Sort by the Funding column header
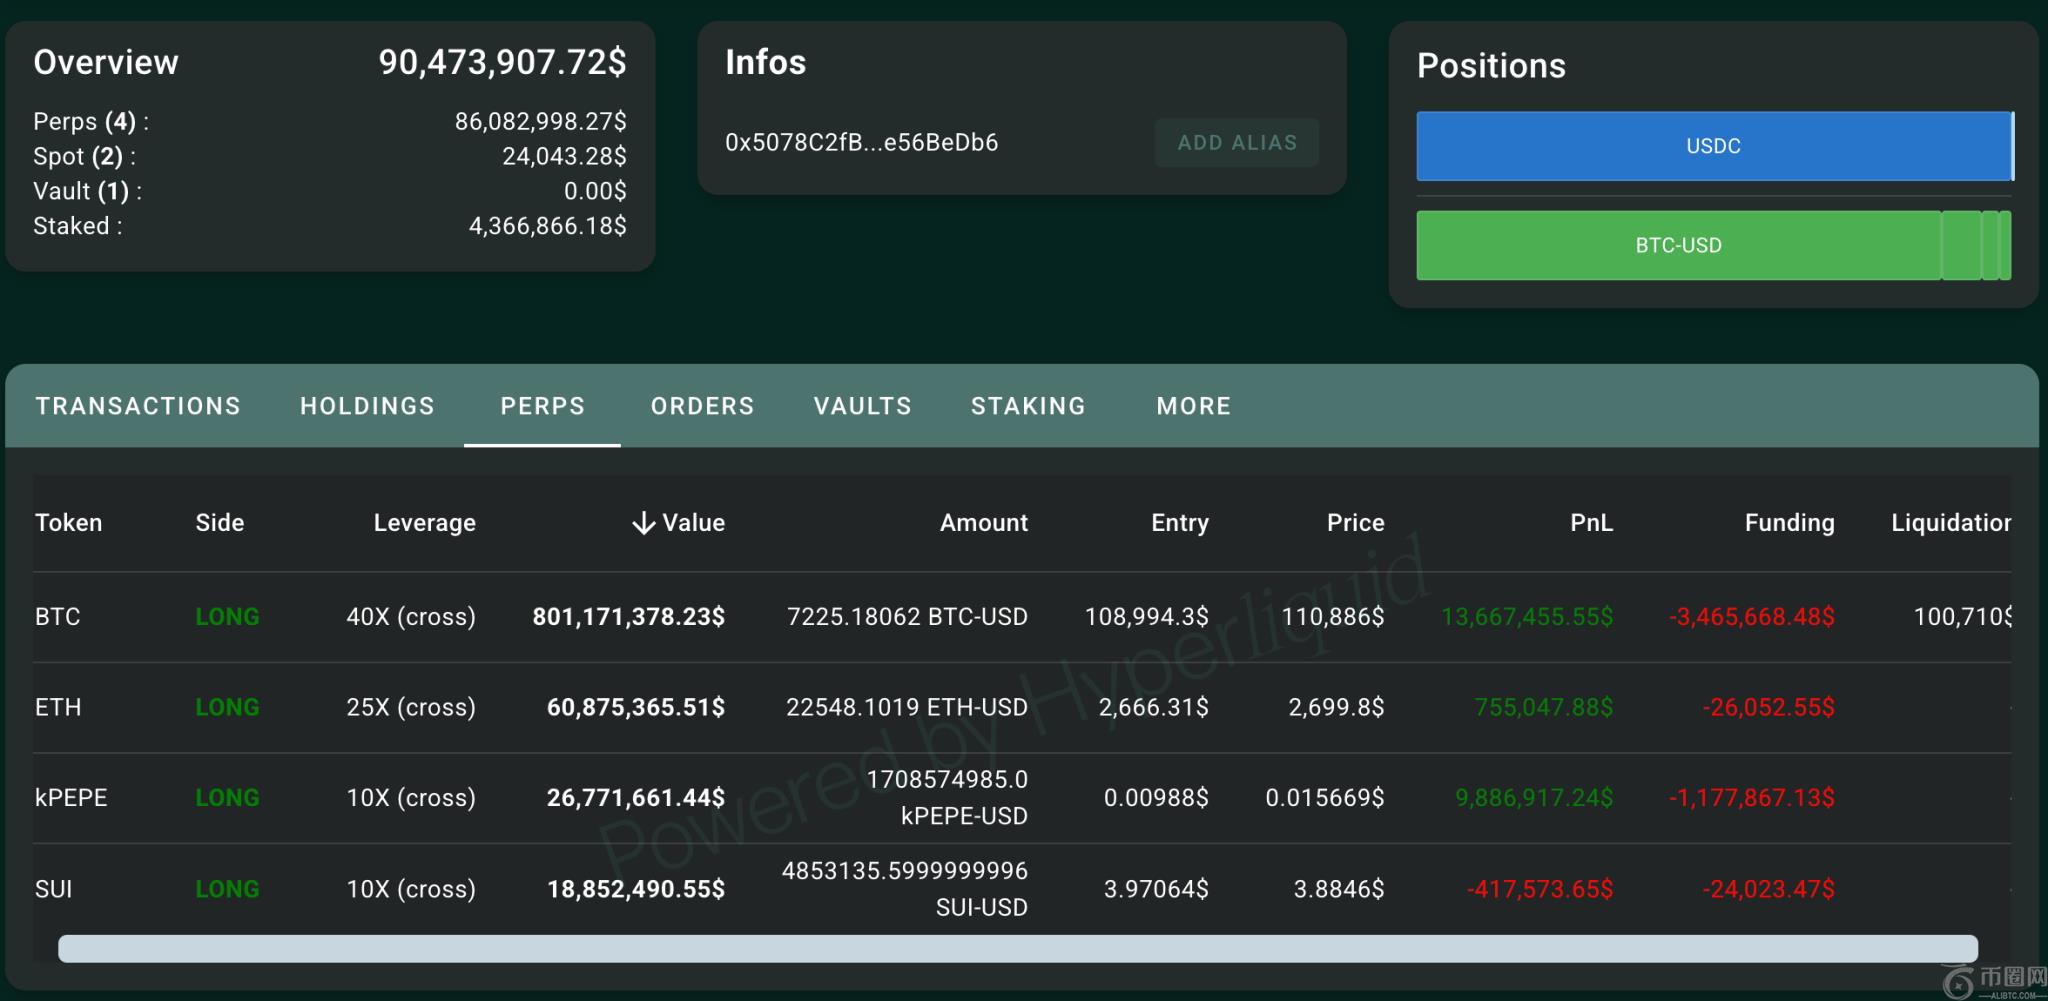 [x=1788, y=523]
